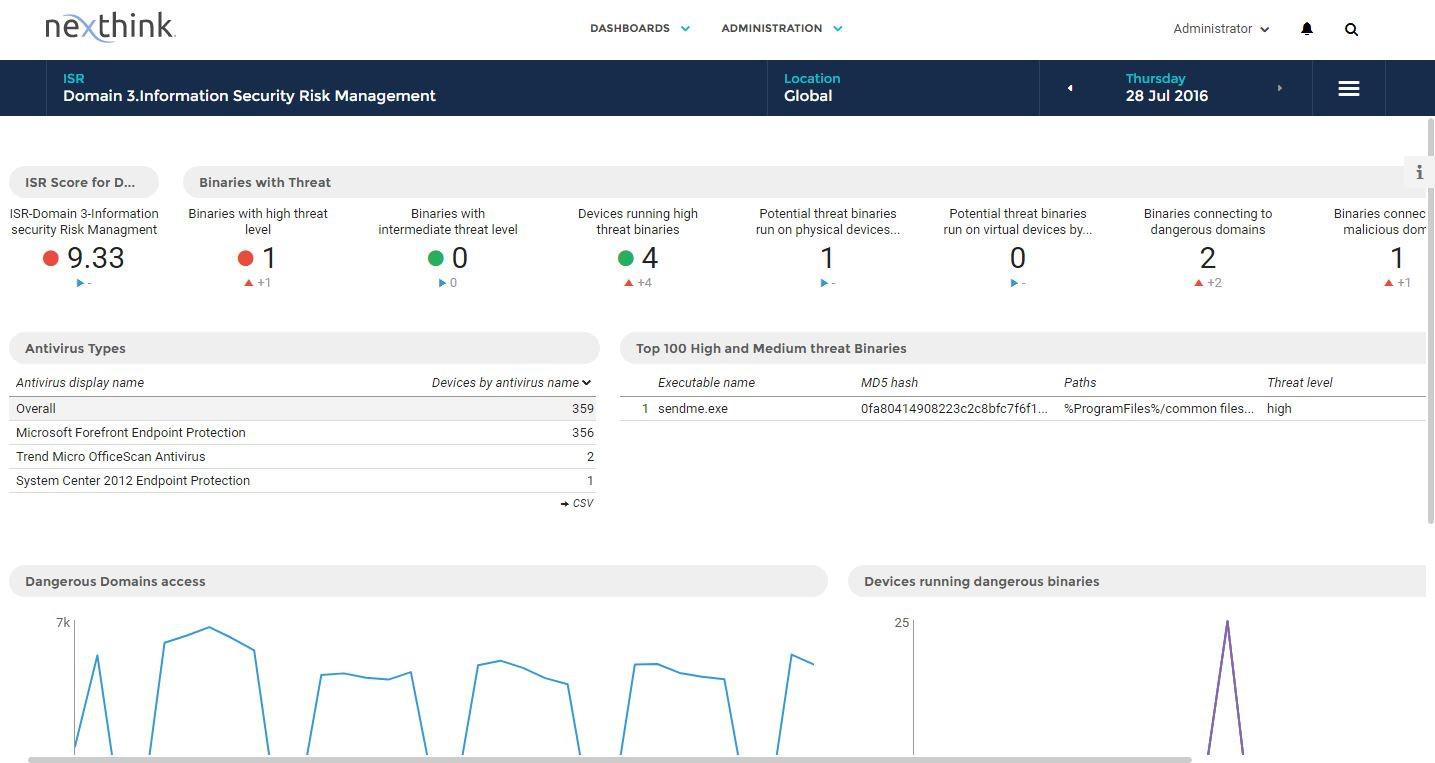Navigate to the next day with the right arrow
This screenshot has height=763, width=1435.
1280,88
